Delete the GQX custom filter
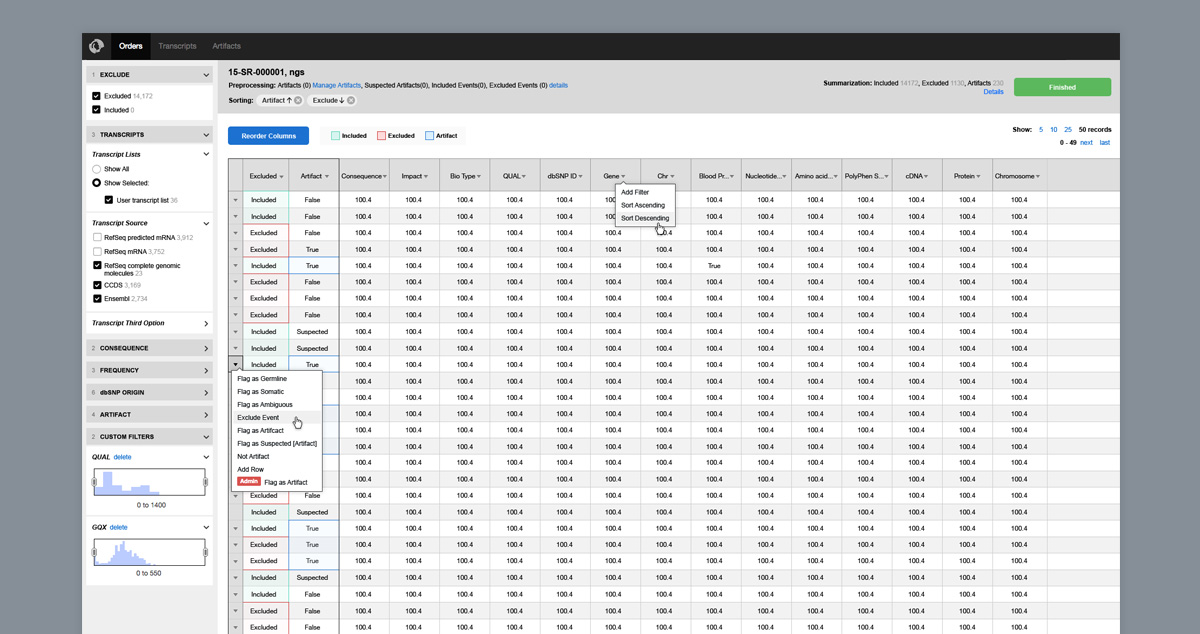The image size is (1200, 634). click(118, 527)
